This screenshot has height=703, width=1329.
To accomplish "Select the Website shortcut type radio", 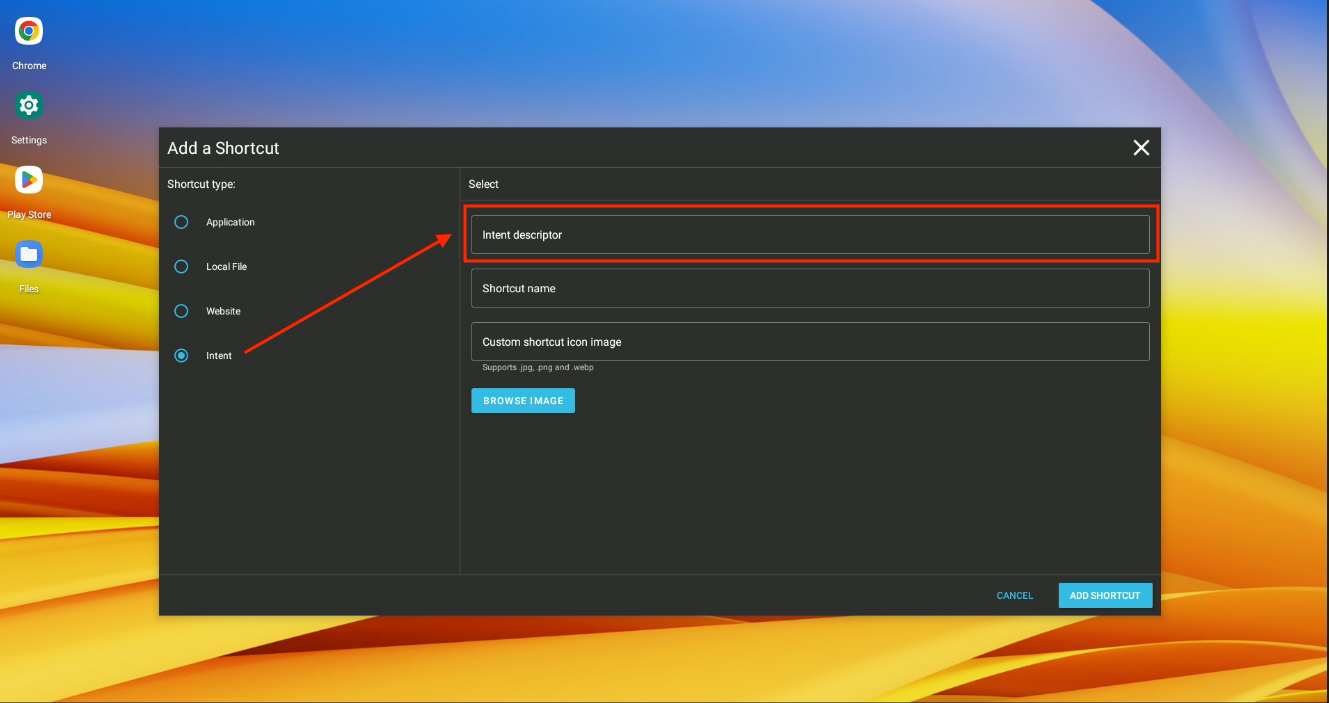I will click(x=181, y=311).
